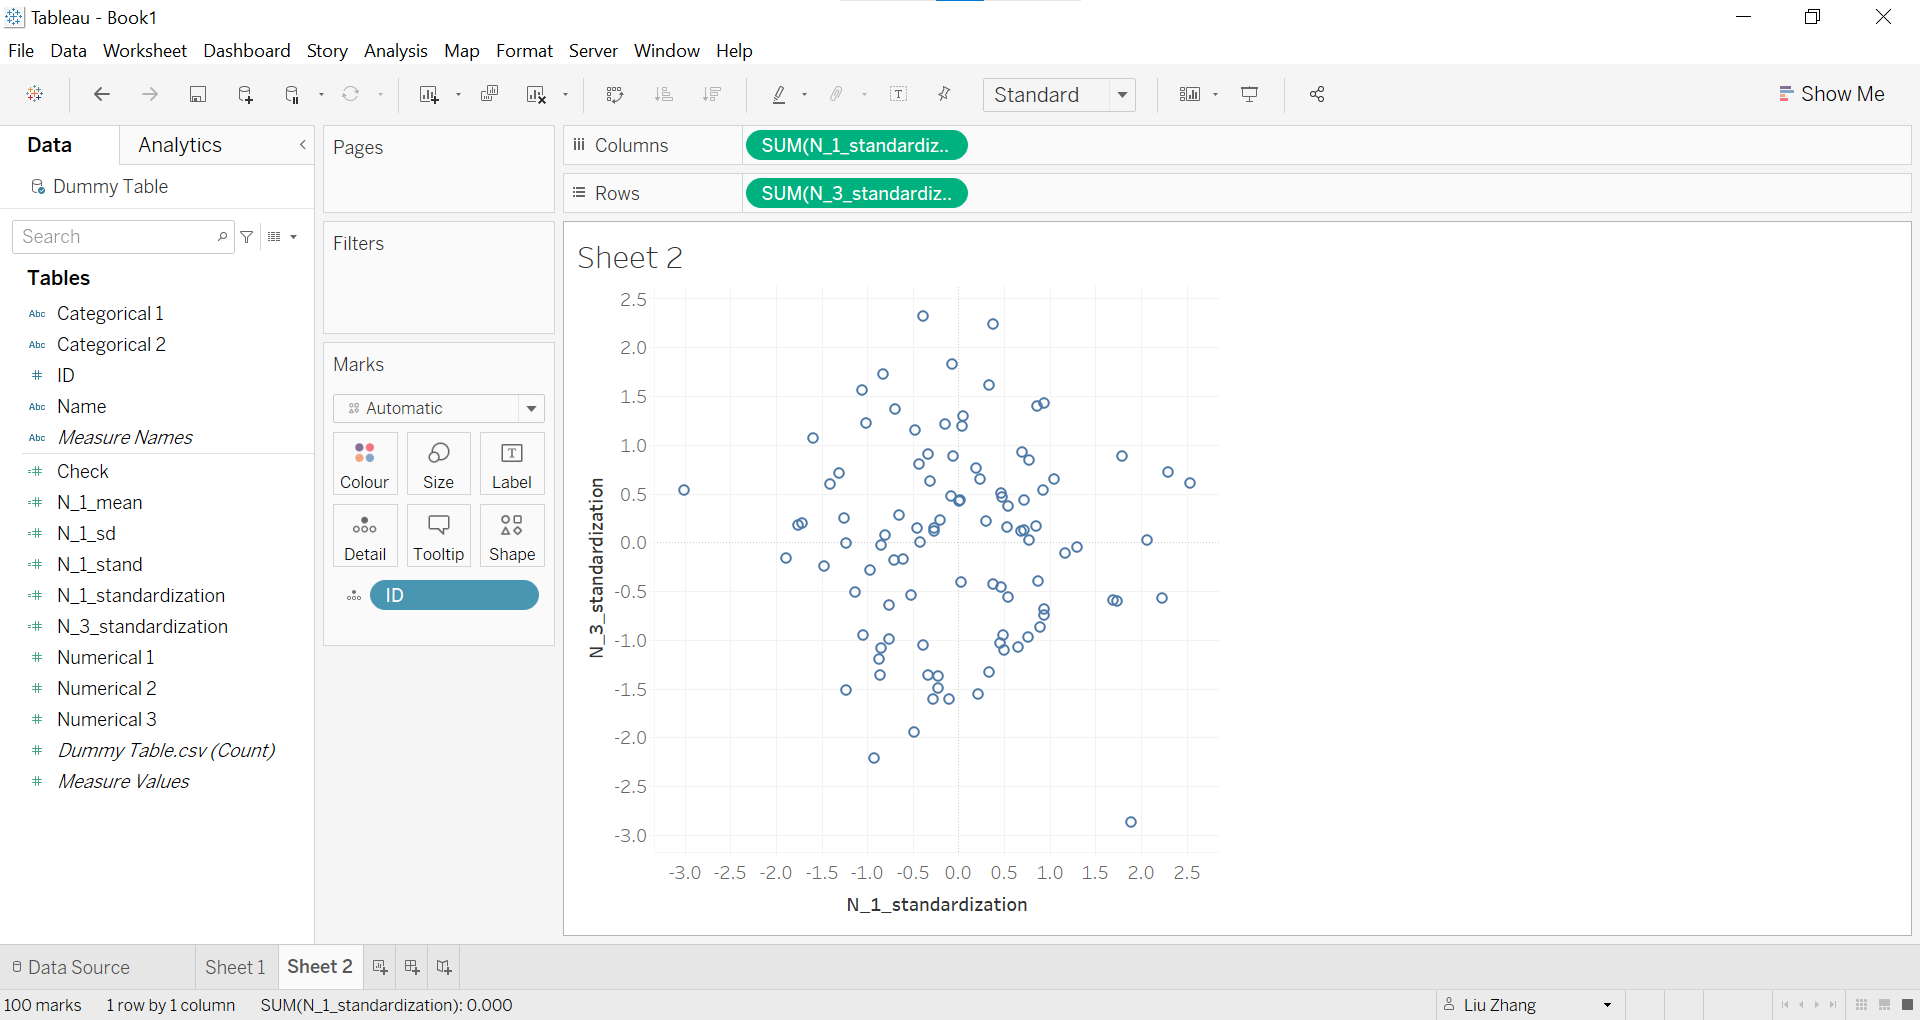
Task: Click the Duplicate worksheet icon
Action: pyautogui.click(x=489, y=94)
